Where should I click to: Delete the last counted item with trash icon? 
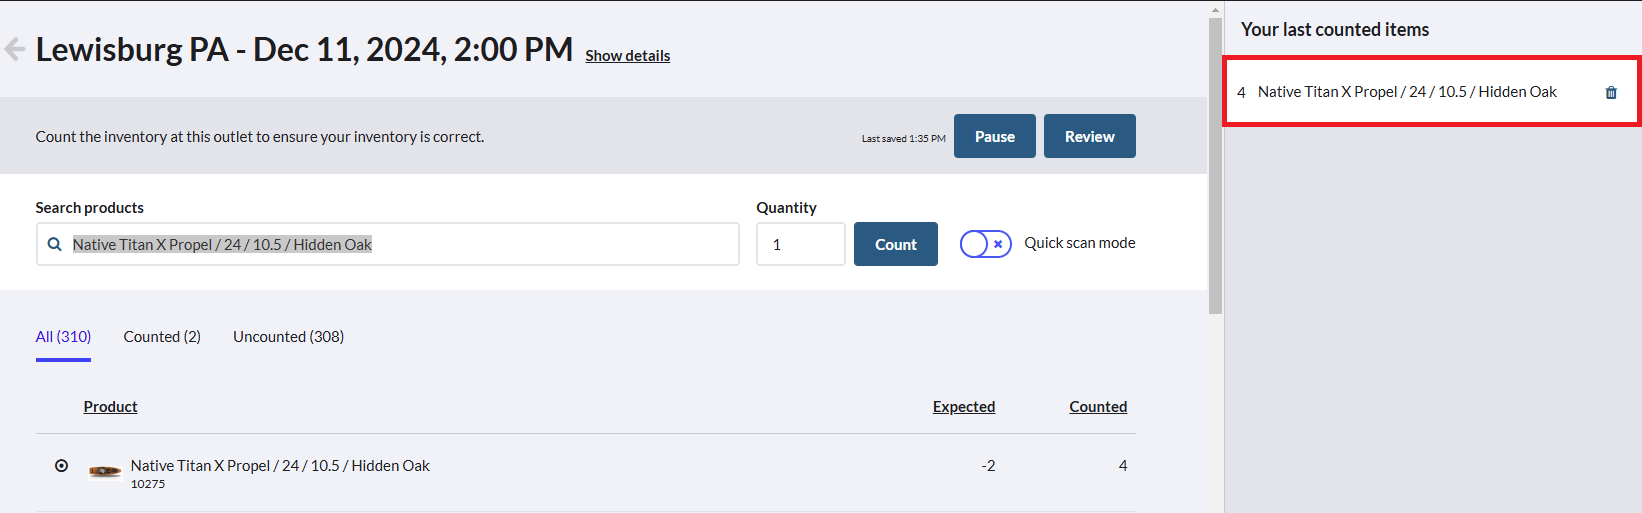tap(1611, 92)
